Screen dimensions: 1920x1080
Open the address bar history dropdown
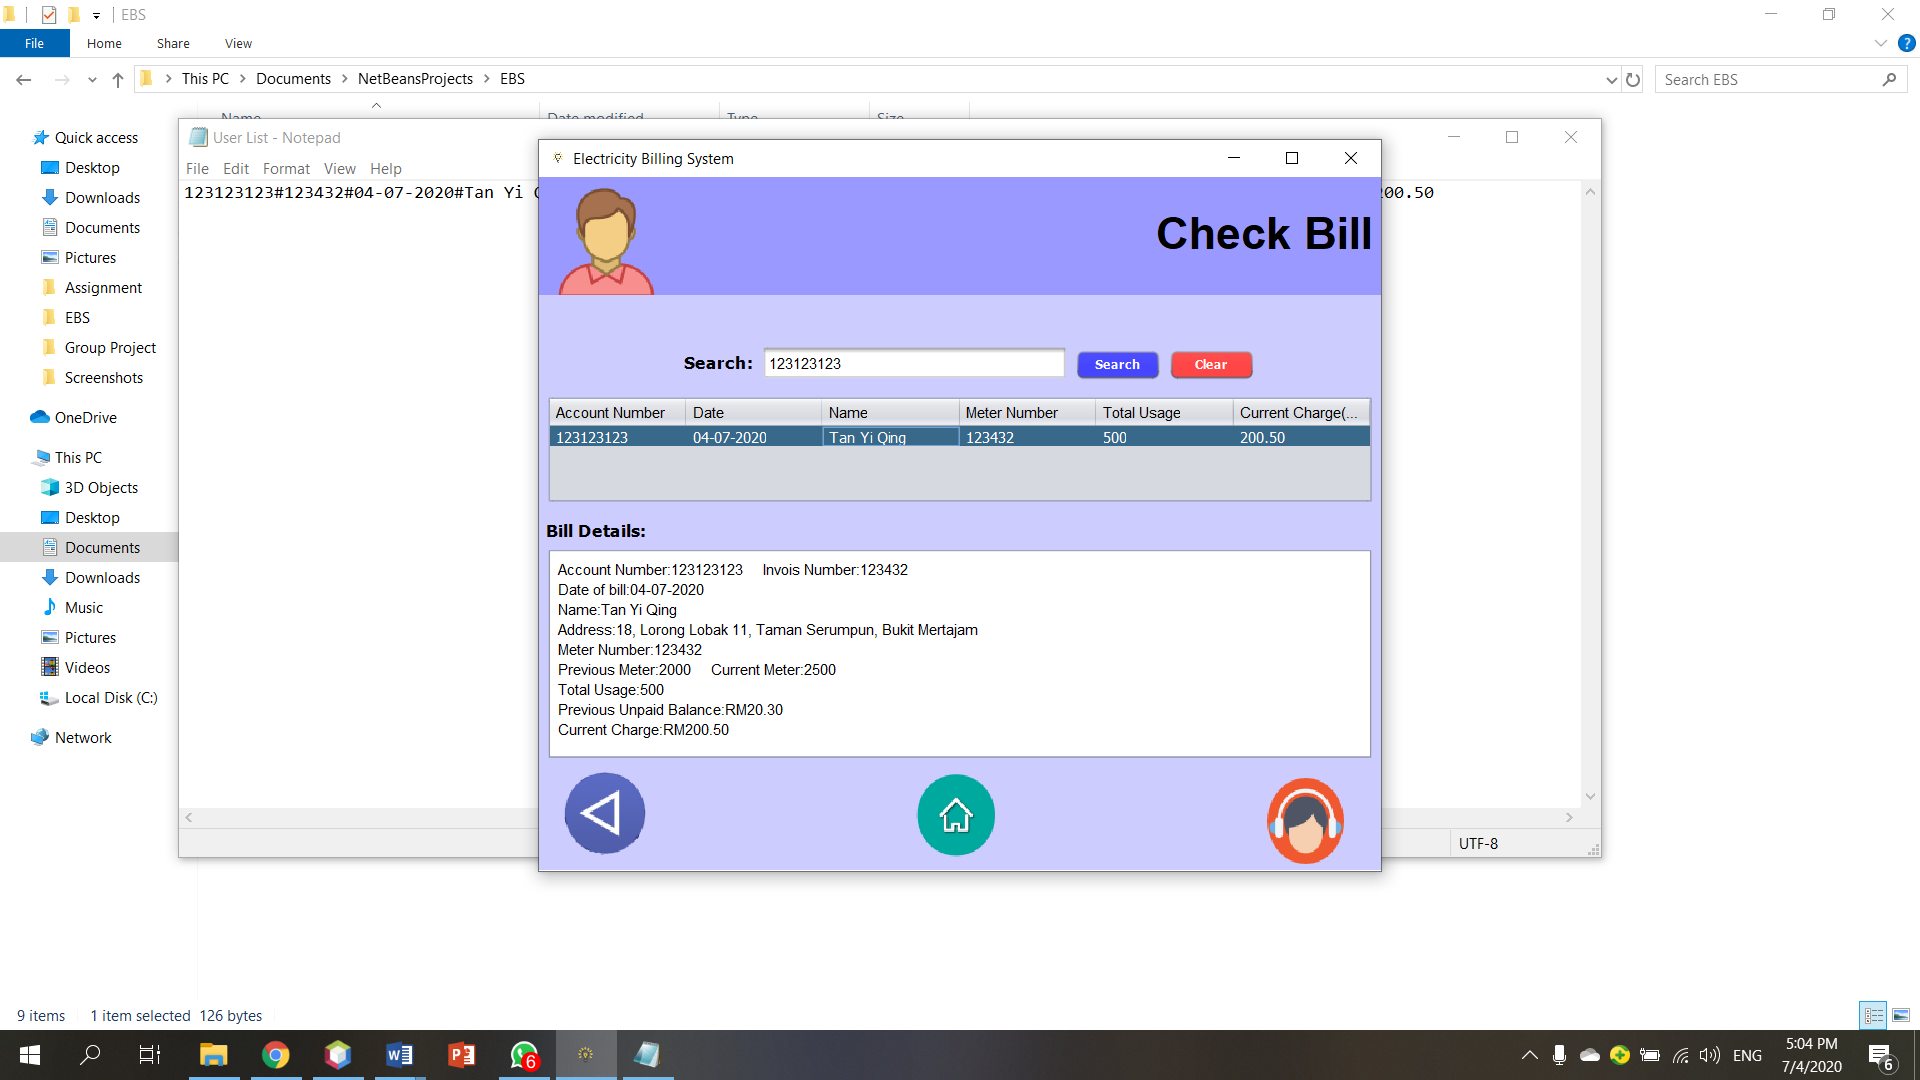(x=1611, y=79)
